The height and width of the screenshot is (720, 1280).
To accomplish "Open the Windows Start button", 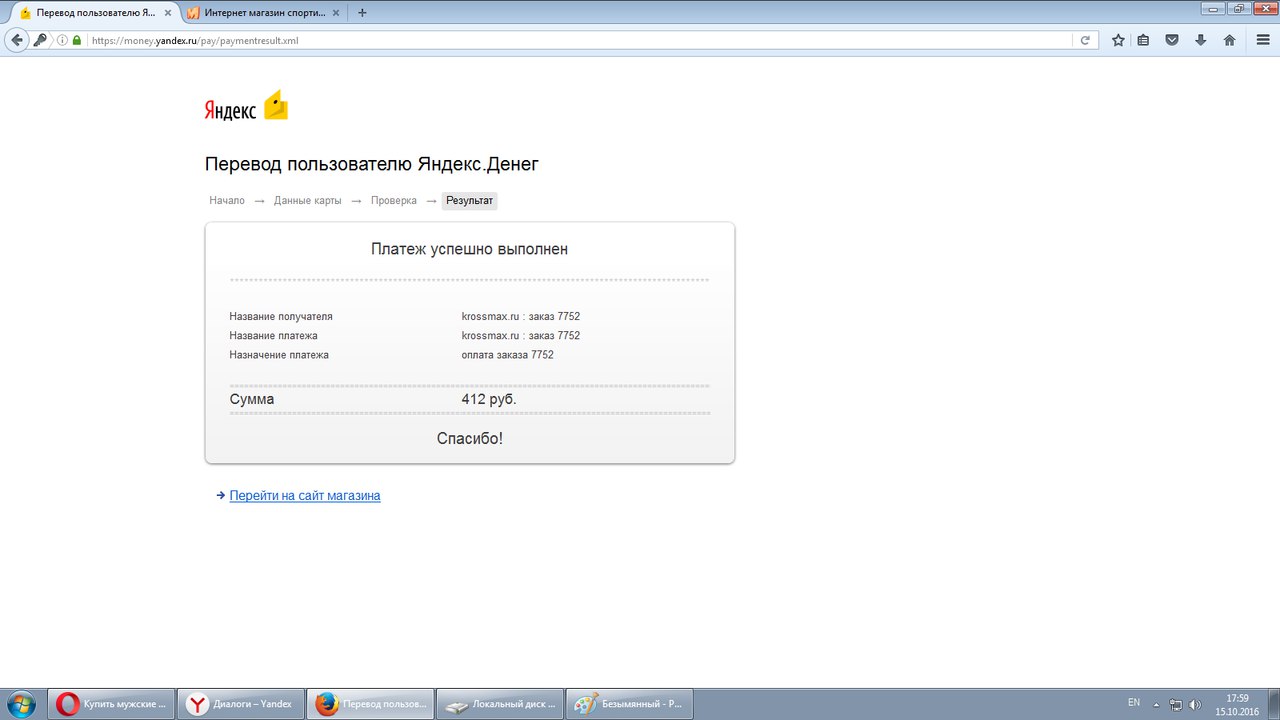I will (20, 704).
